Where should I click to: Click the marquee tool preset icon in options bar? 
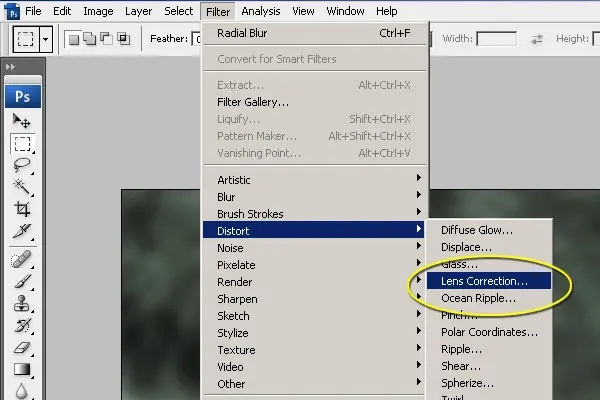click(26, 39)
